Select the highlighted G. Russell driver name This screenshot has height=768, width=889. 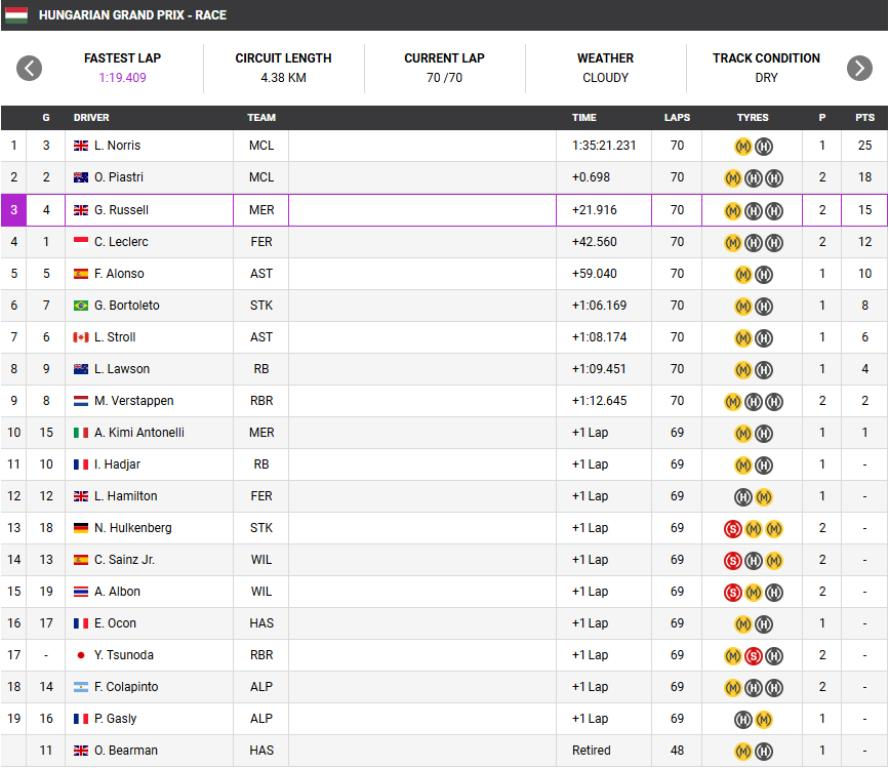point(121,210)
